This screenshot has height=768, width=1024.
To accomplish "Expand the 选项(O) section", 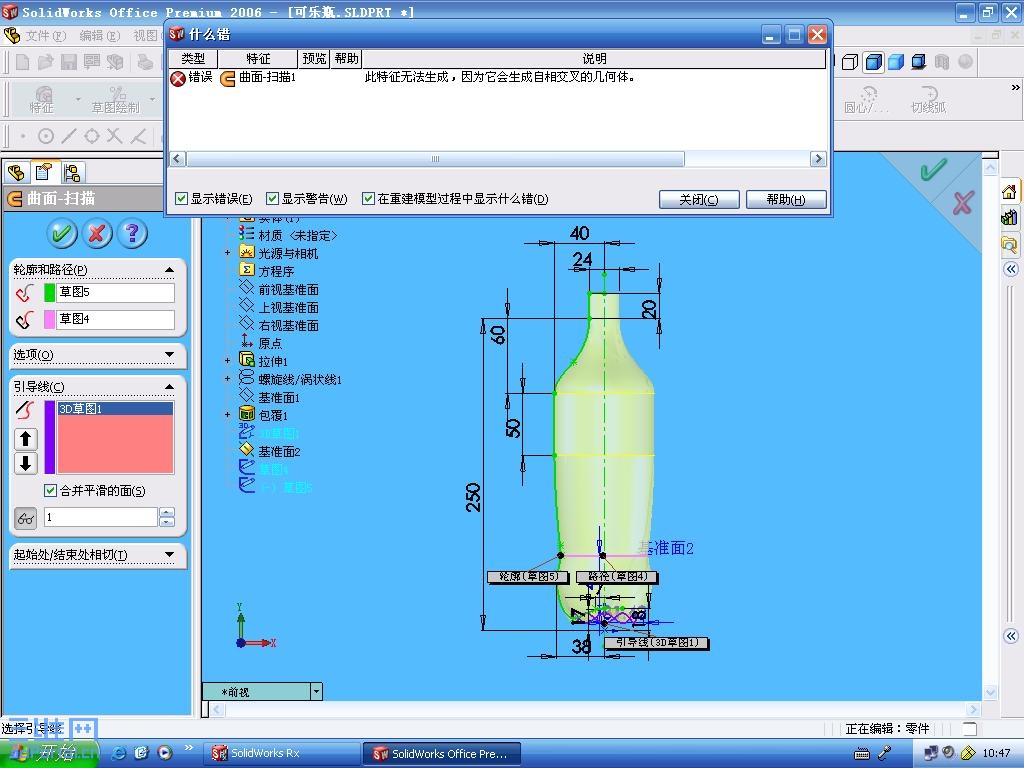I will tap(169, 355).
